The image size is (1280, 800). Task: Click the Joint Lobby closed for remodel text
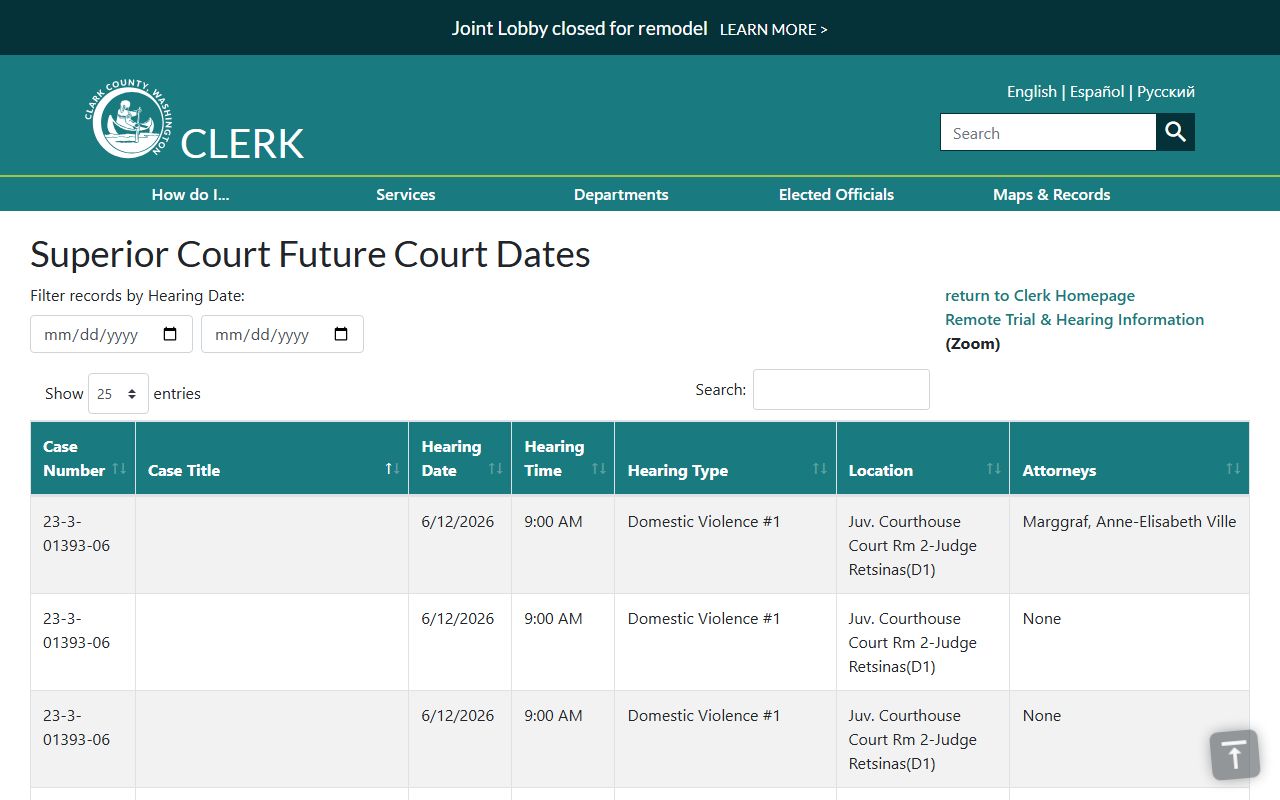[580, 28]
